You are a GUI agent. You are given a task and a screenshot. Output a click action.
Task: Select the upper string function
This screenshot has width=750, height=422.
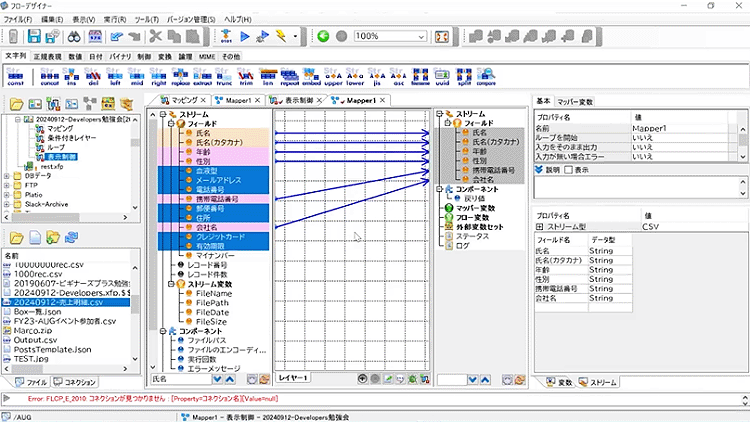pos(333,77)
